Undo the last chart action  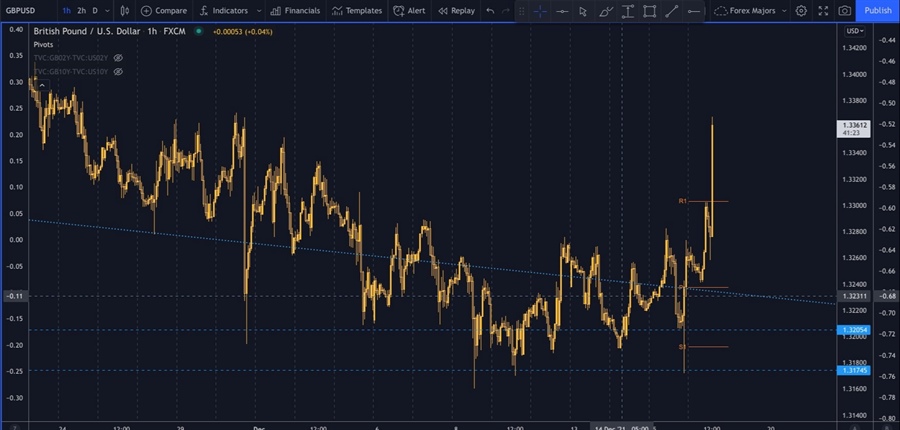pos(490,10)
